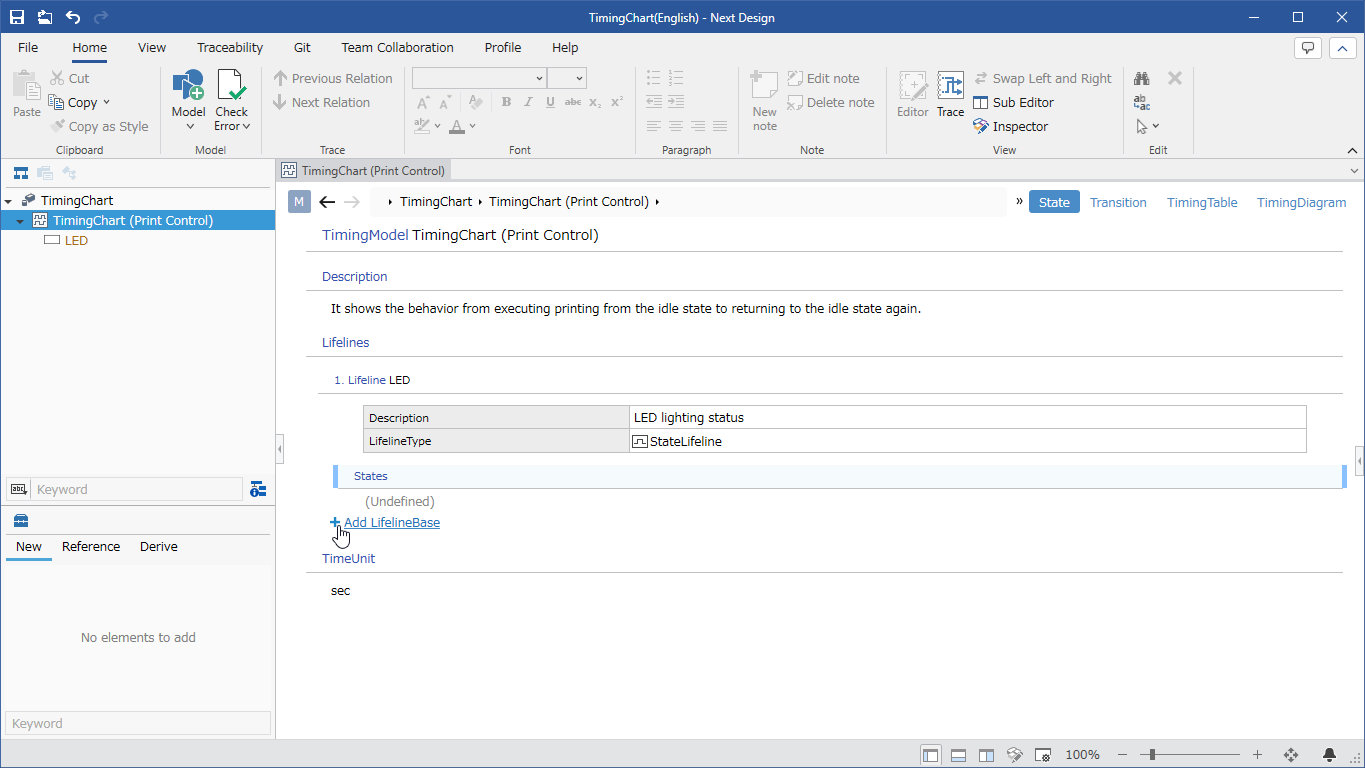Collapse the ribbon with the chevron button
Viewport: 1365px width, 768px height.
[1341, 48]
